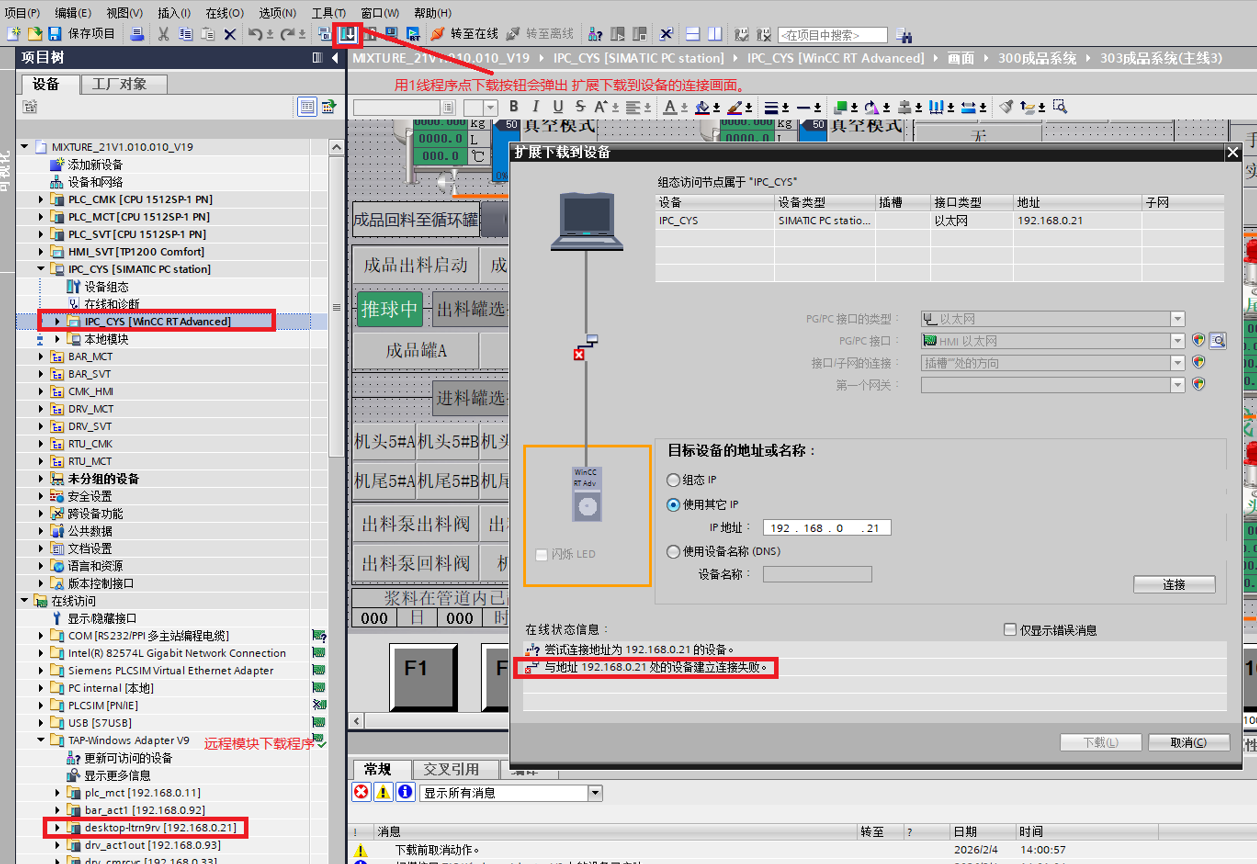Select IPC_CYS [WinCC RT Advanced] tree item
Viewport: 1257px width, 864px height.
[x=157, y=321]
